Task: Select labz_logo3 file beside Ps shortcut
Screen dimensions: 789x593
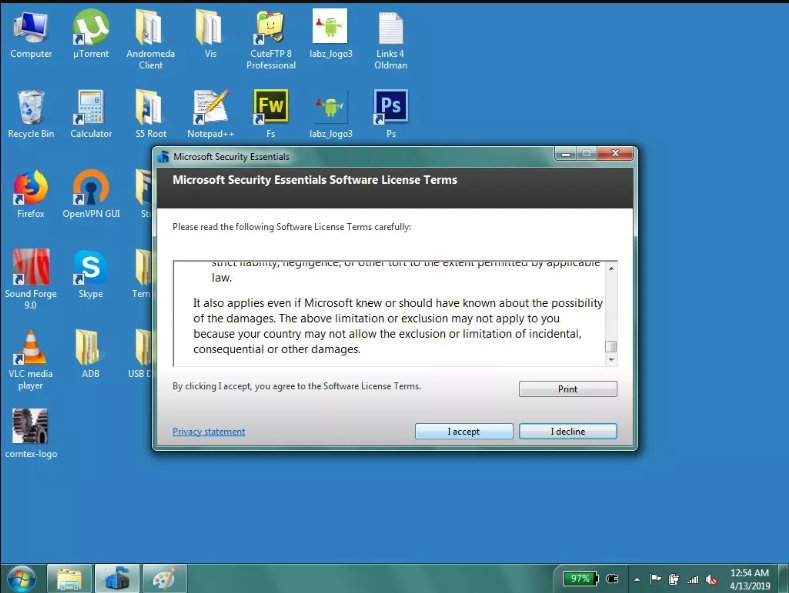Action: coord(331,114)
